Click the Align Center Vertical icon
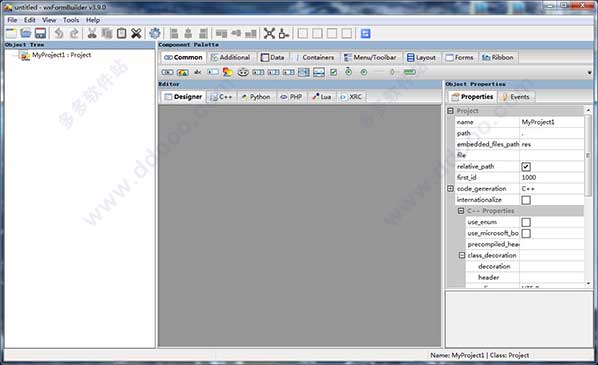Image resolution: width=598 pixels, height=365 pixels. 236,33
